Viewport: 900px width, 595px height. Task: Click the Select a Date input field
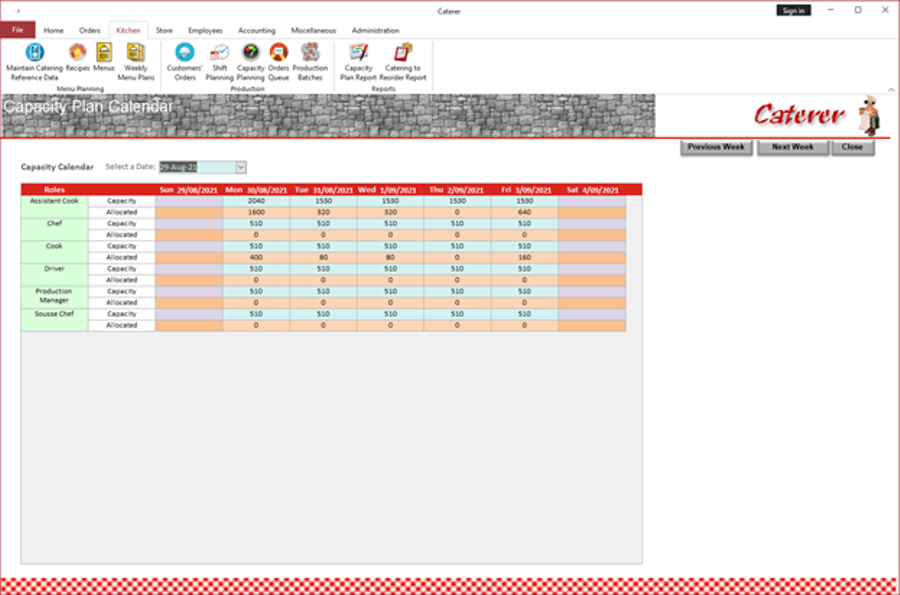point(197,167)
